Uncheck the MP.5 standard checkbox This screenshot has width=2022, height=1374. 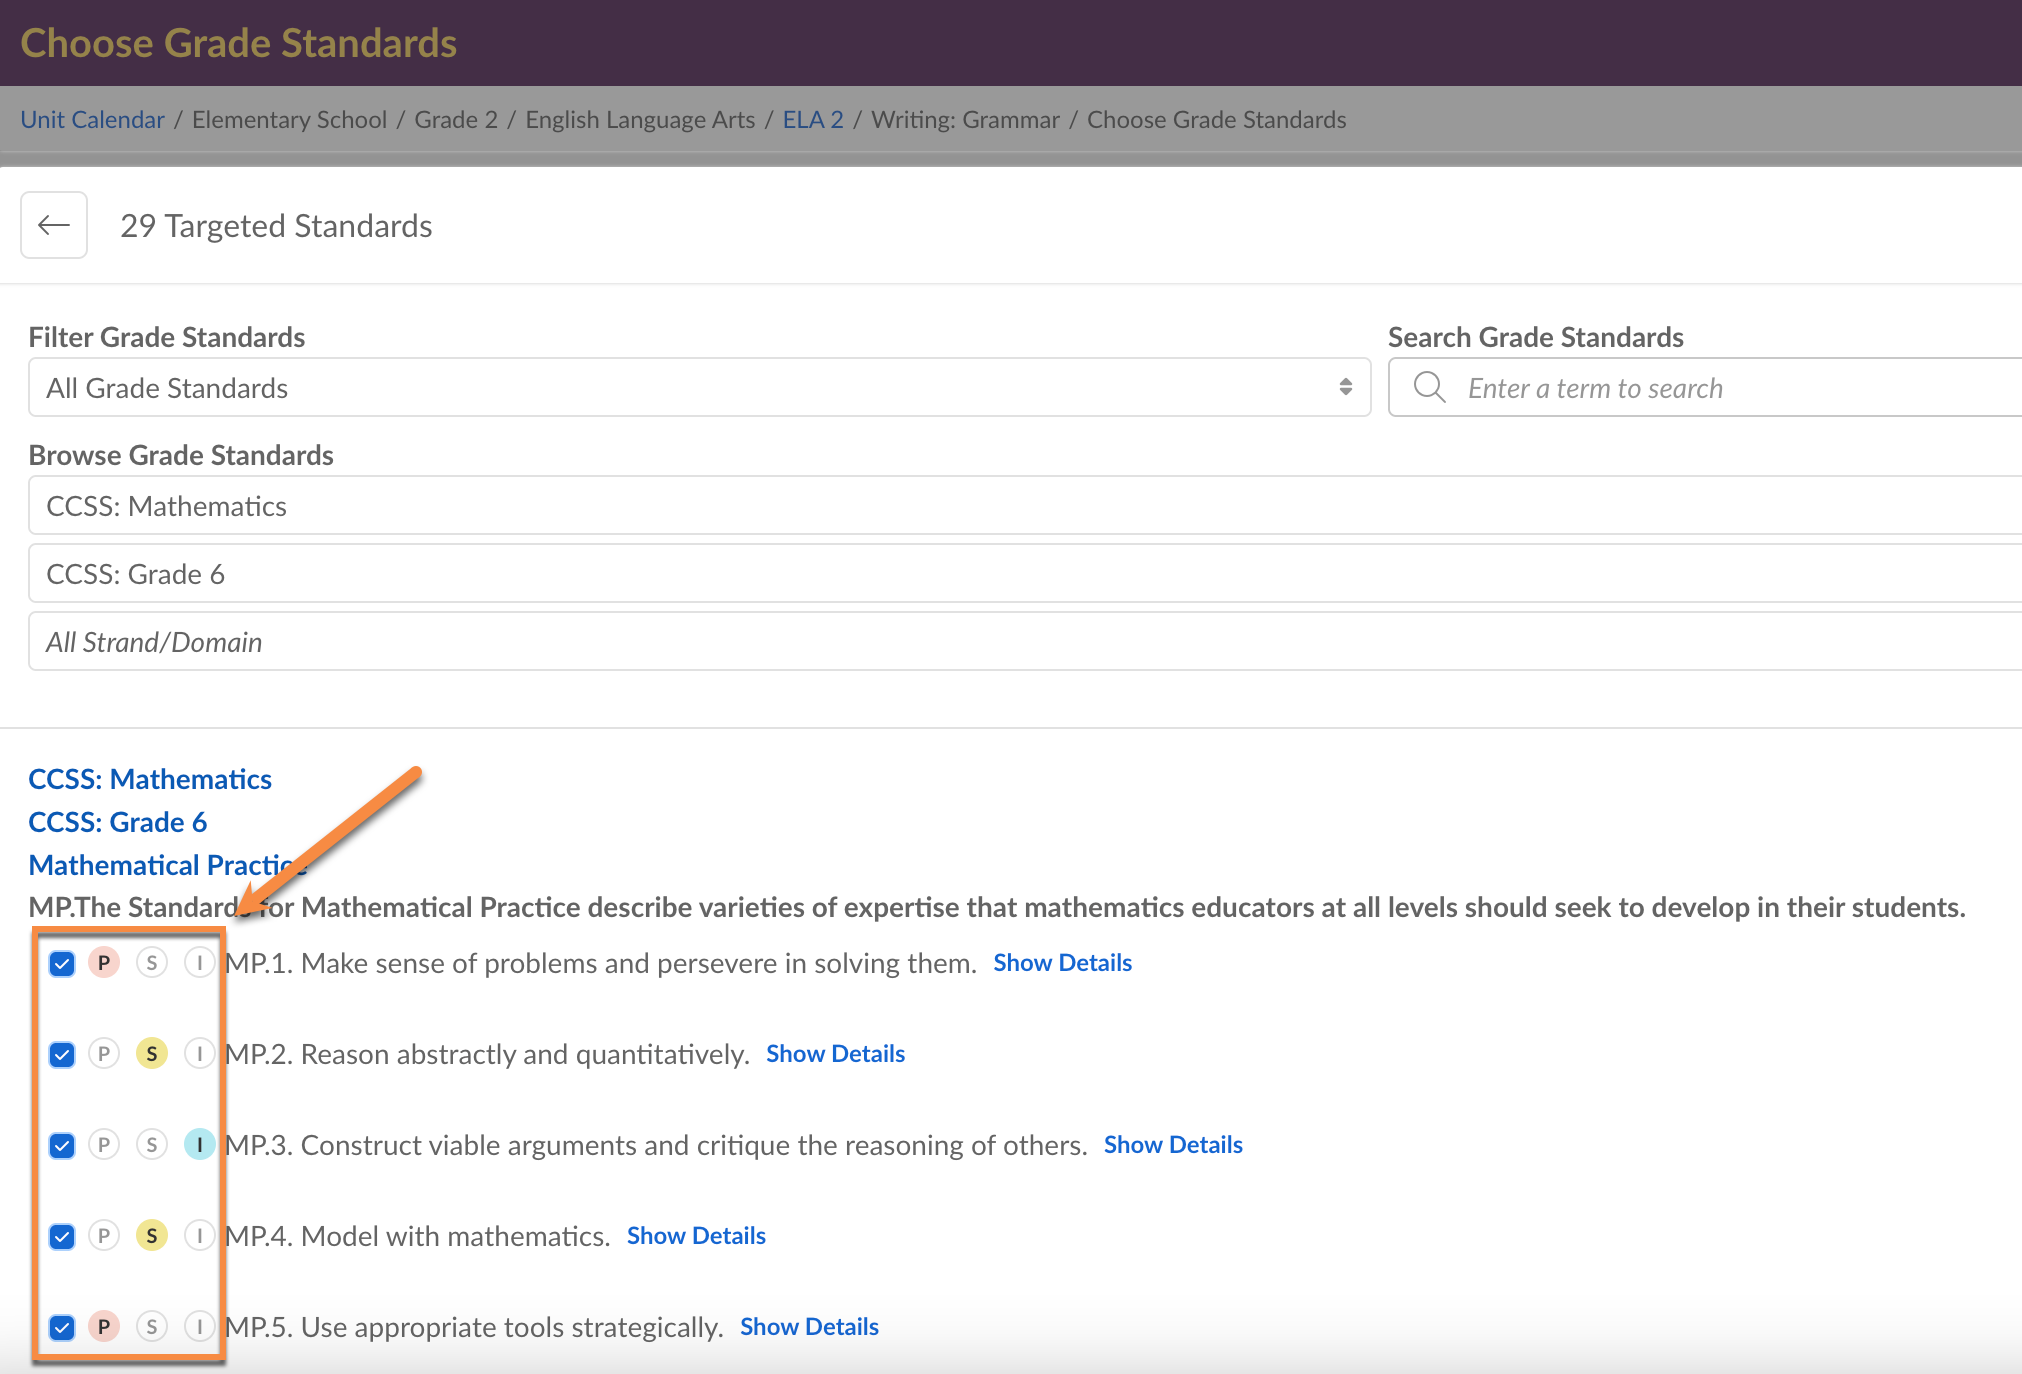click(62, 1328)
